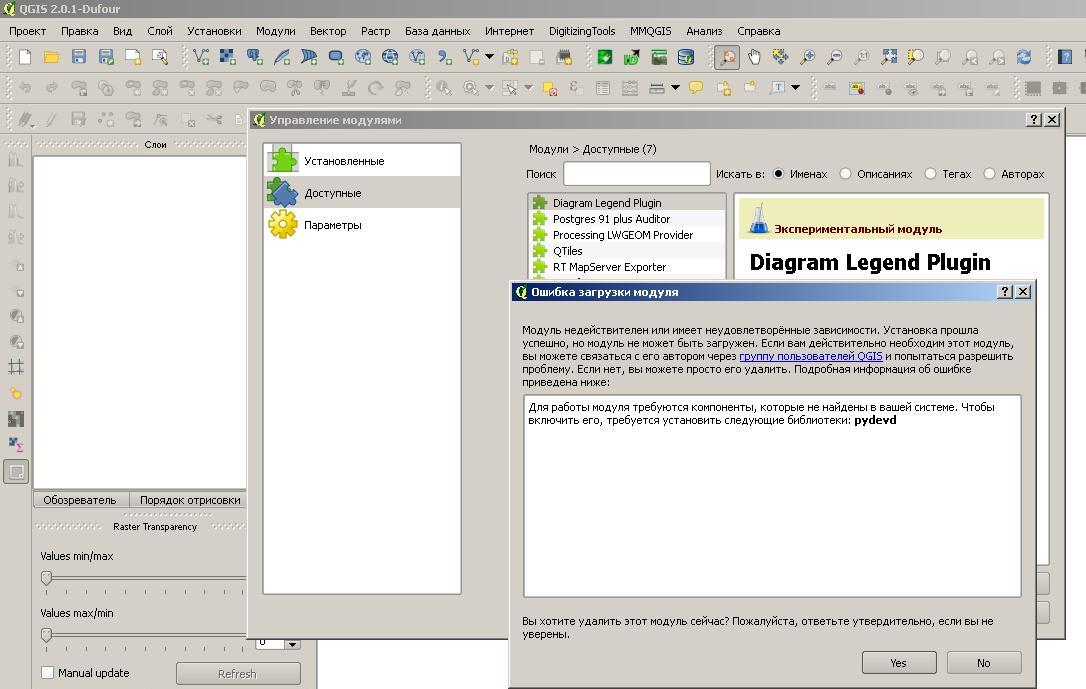Click the Open Project folder icon
This screenshot has width=1086, height=689.
click(52, 58)
